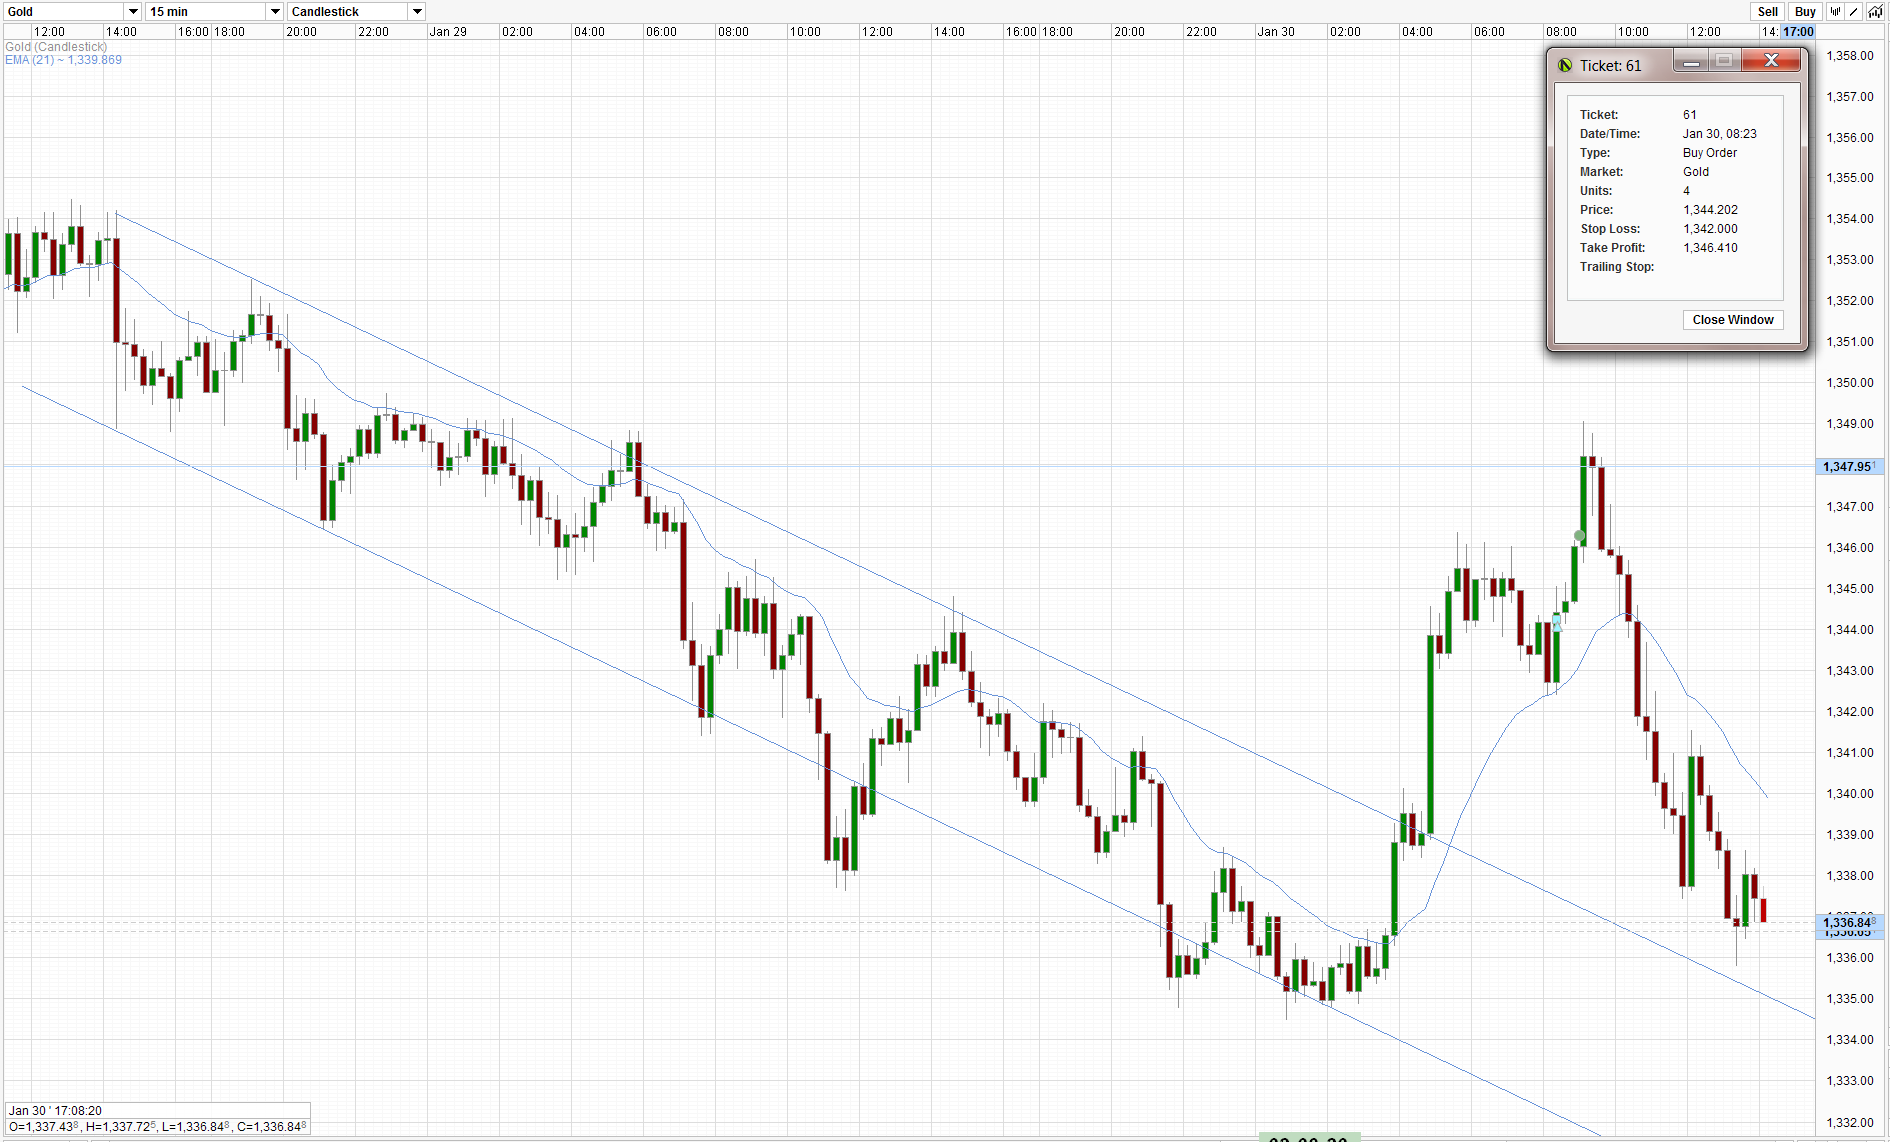
Task: Click the Buy button
Action: tap(1805, 11)
